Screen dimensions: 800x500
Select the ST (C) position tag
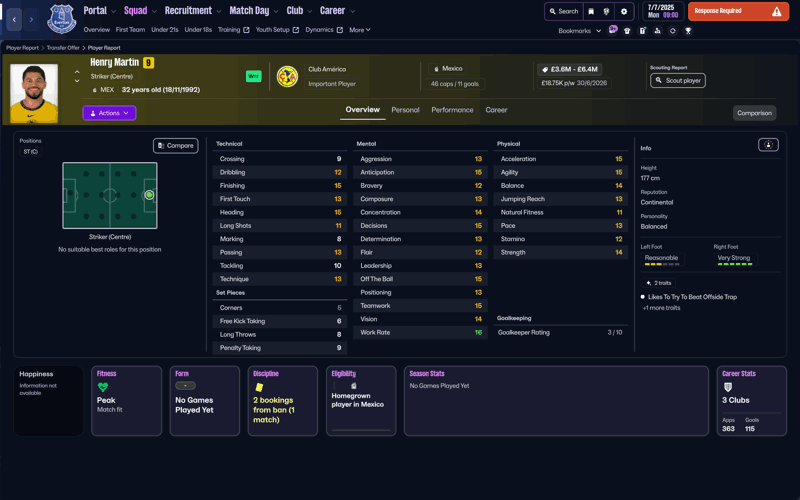click(29, 152)
